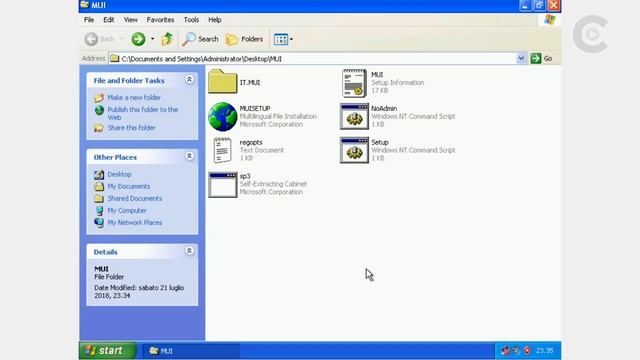Select the sp3 self-extracting cabinet icon

point(222,184)
